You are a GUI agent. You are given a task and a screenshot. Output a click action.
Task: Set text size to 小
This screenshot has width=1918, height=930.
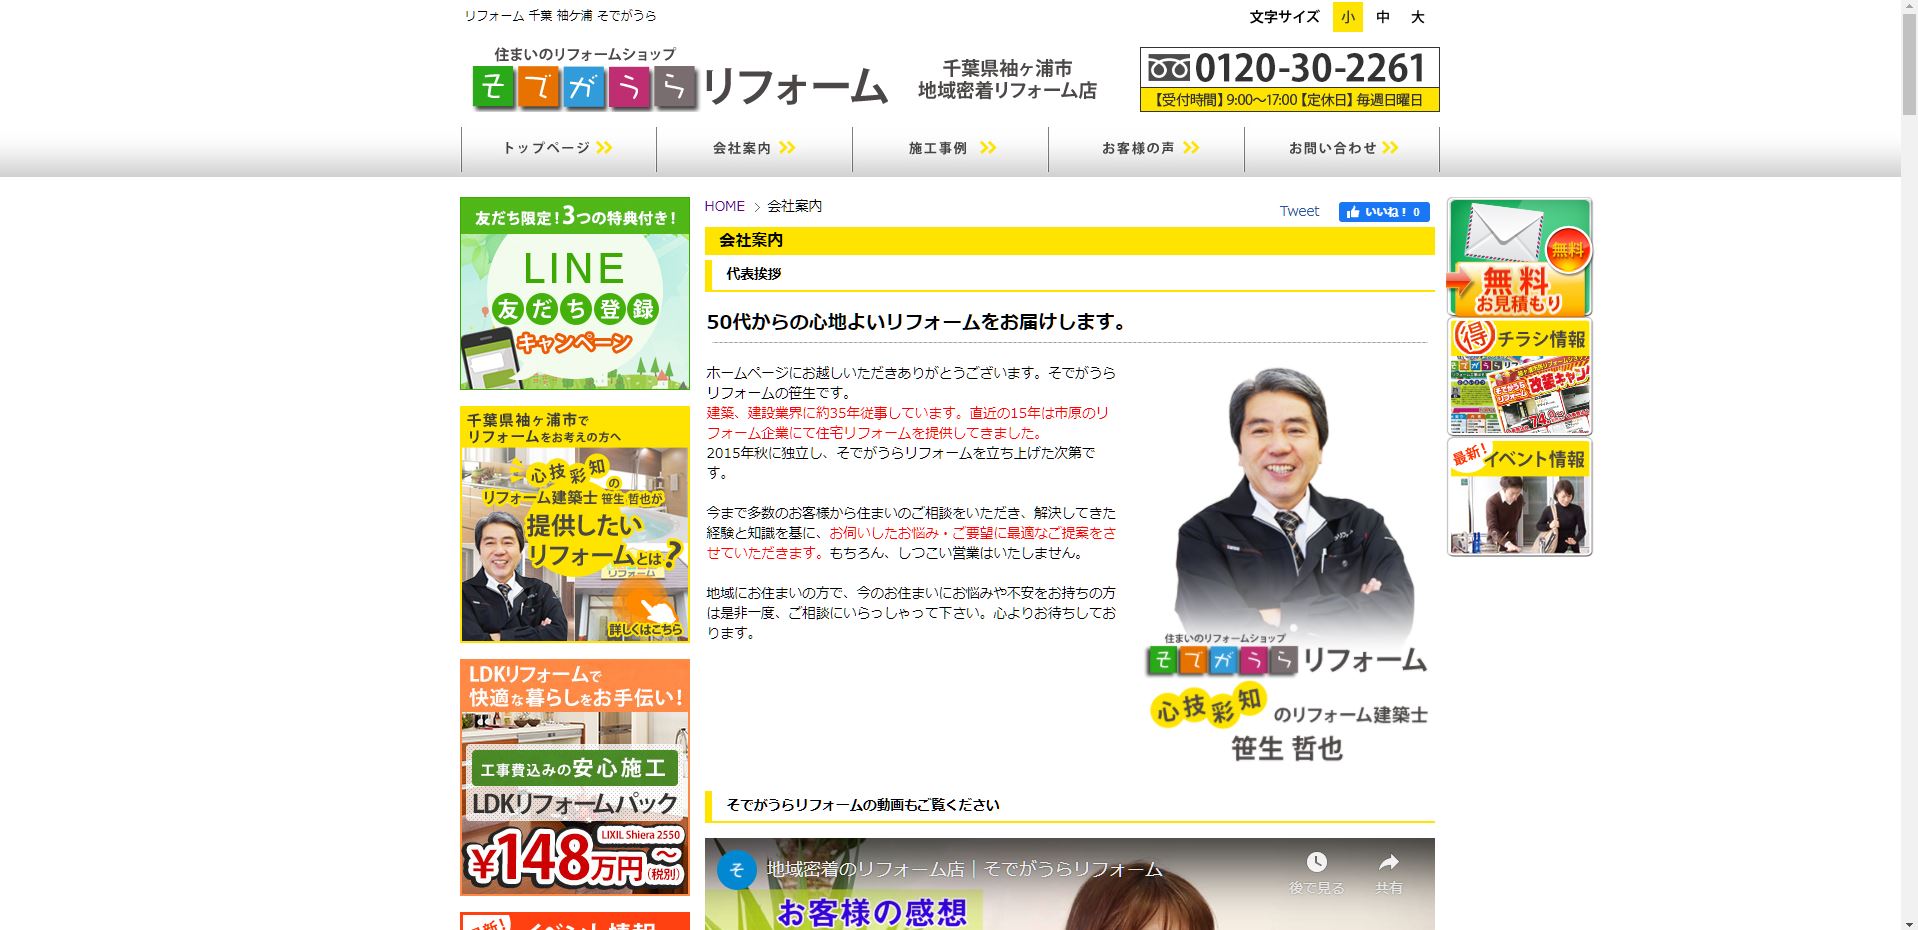(1348, 17)
